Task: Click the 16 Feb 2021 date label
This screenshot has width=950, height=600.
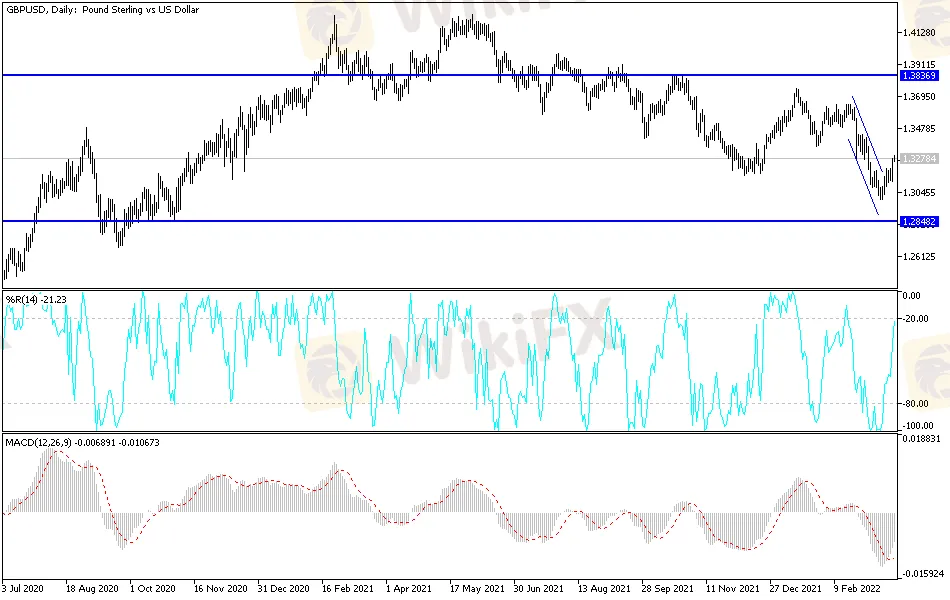Action: 348,588
